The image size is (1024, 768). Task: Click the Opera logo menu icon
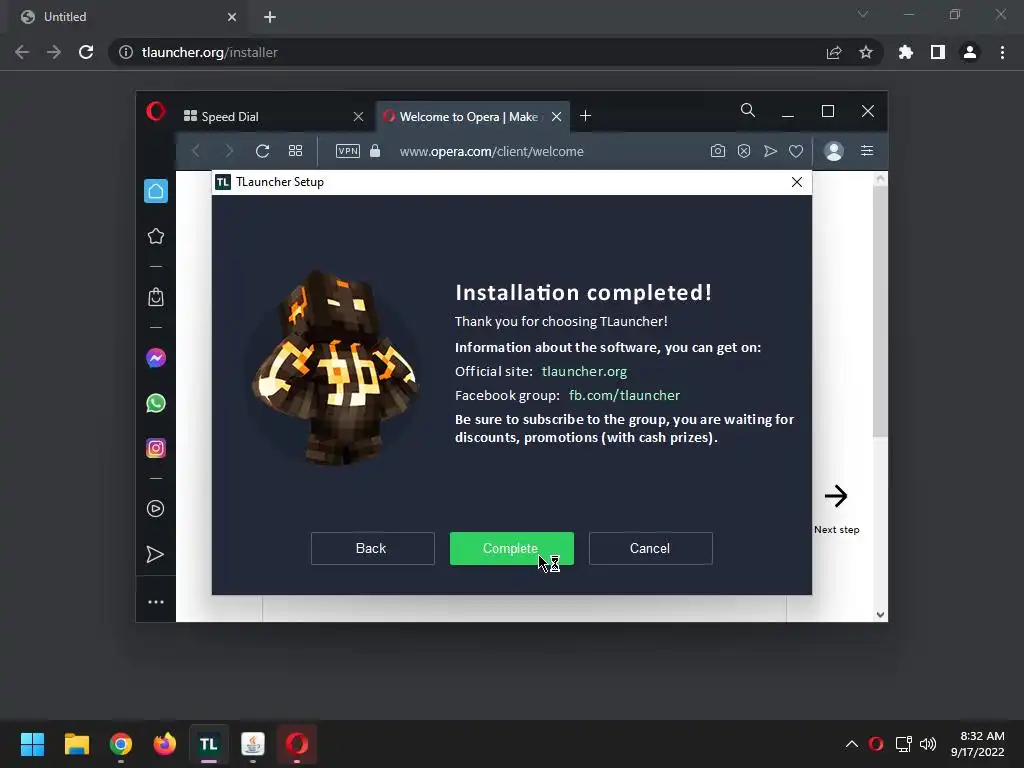click(155, 112)
